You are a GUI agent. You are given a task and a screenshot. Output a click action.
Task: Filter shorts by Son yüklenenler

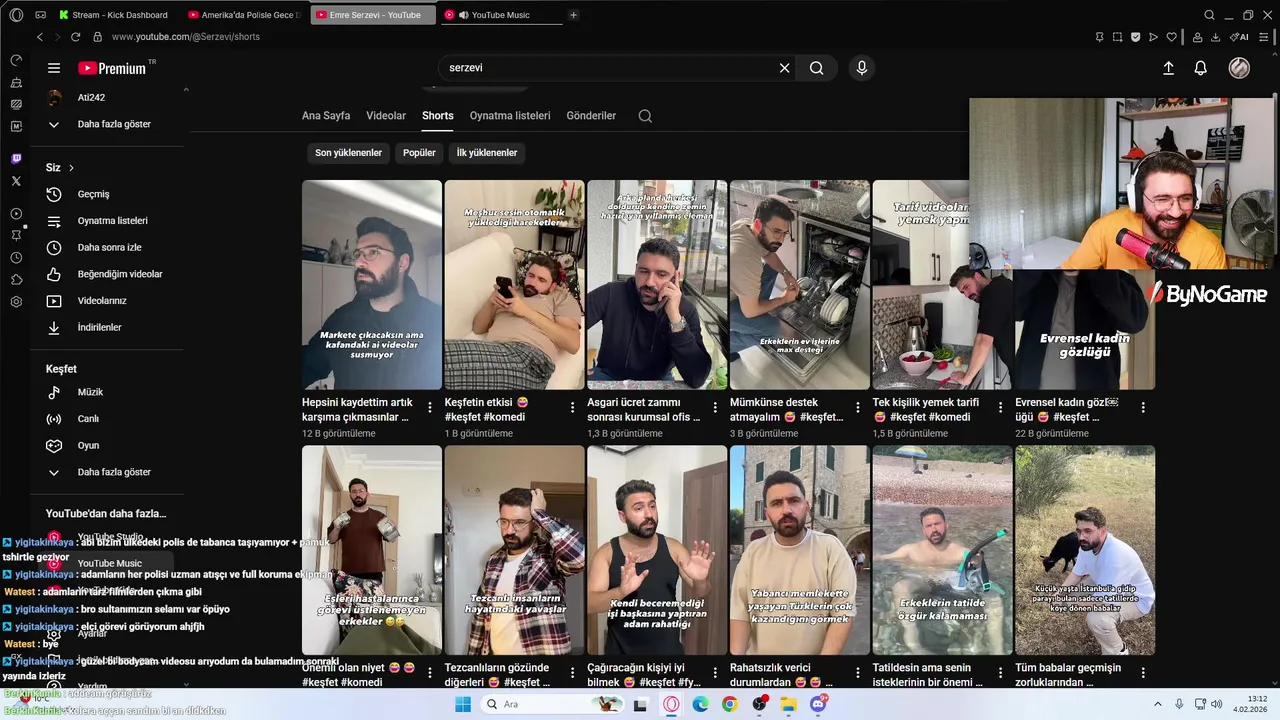tap(348, 153)
